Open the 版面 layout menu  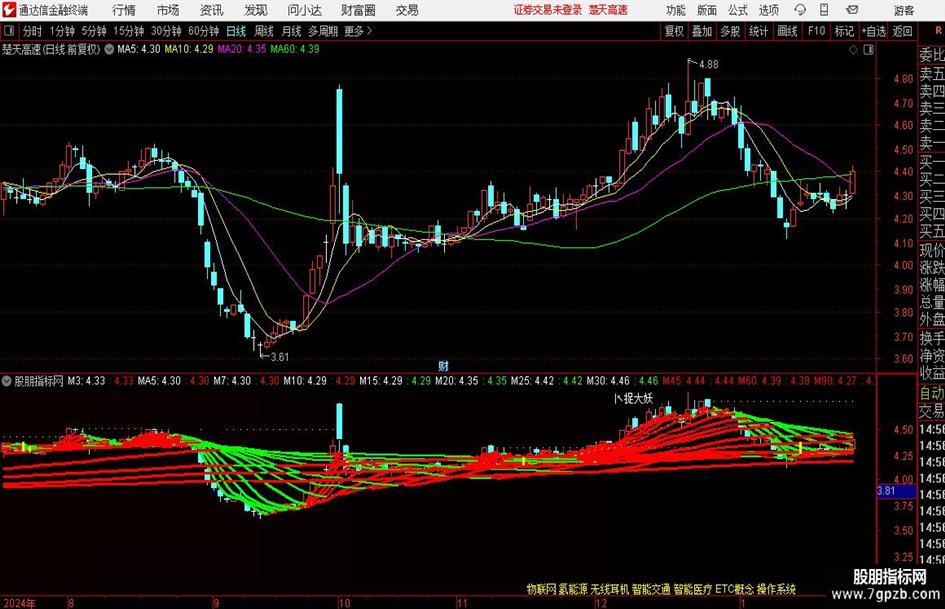[707, 10]
